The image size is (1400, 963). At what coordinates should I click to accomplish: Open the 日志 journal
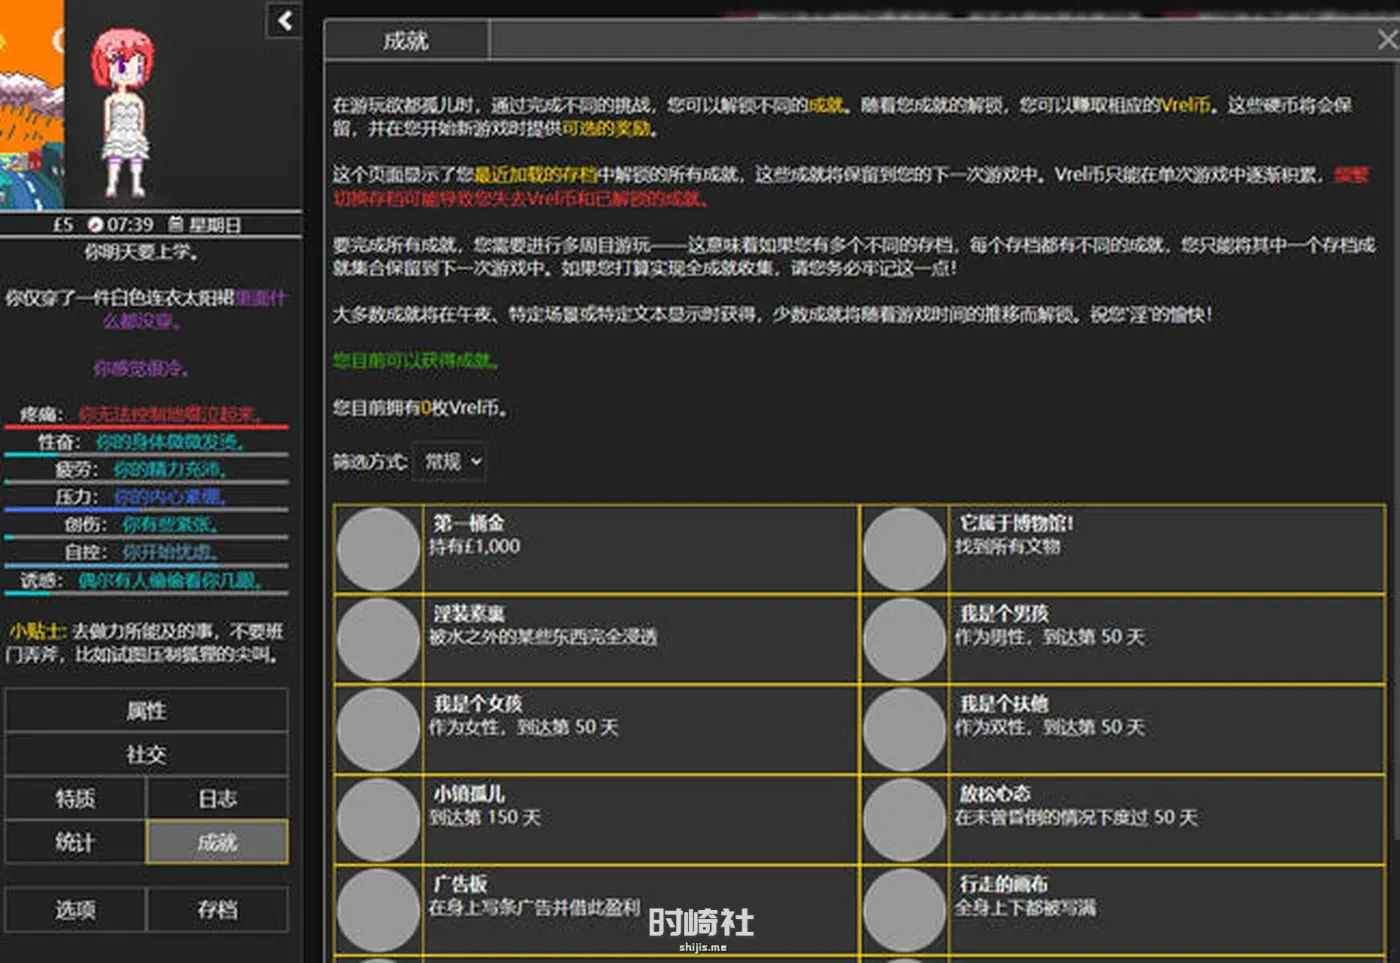click(x=217, y=799)
